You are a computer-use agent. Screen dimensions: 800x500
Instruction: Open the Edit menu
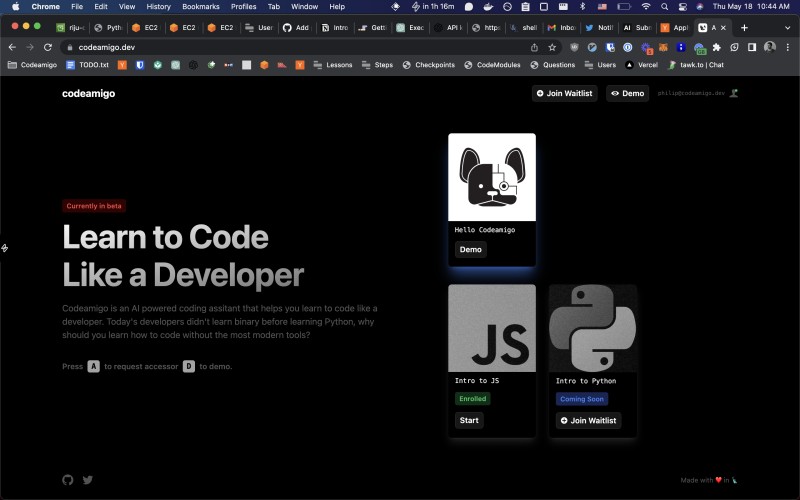(x=101, y=7)
